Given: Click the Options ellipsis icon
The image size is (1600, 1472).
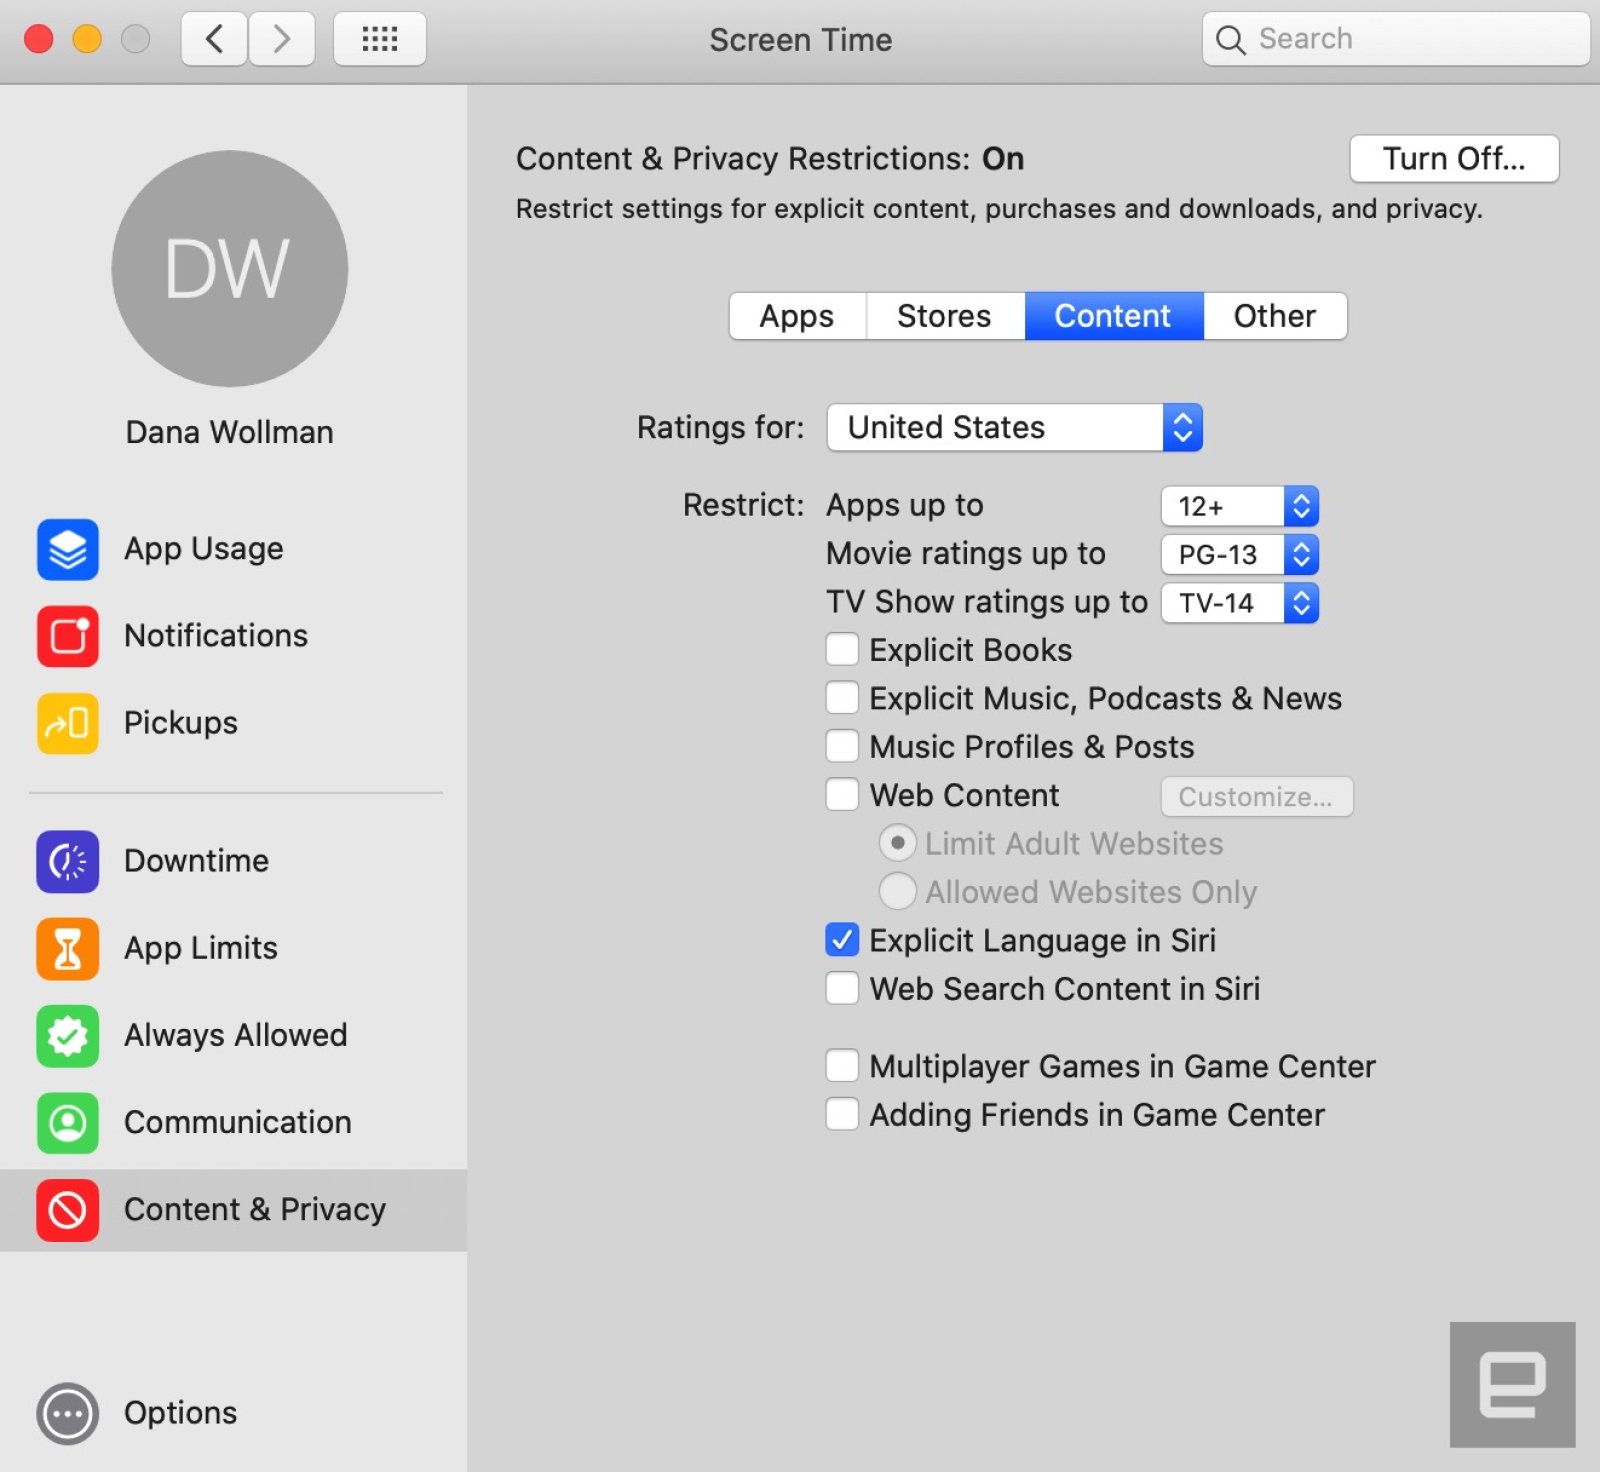Looking at the screenshot, I should pyautogui.click(x=68, y=1413).
